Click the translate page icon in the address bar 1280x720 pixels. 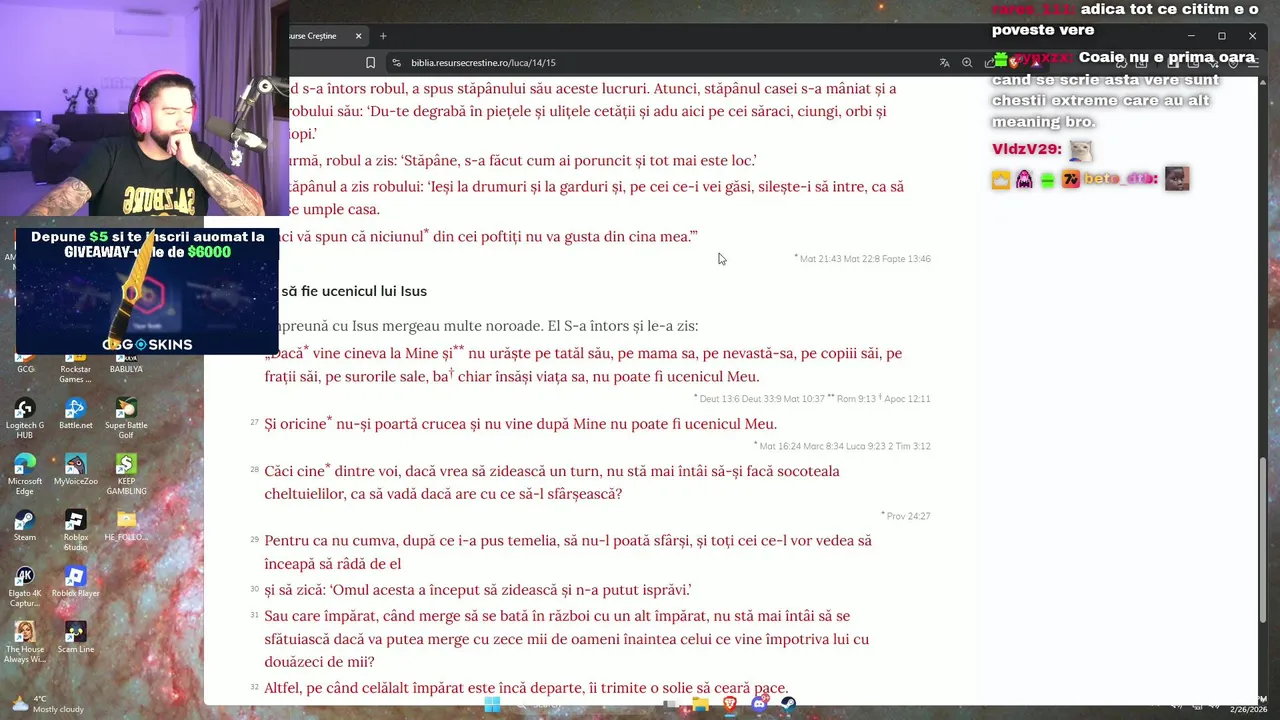[944, 62]
